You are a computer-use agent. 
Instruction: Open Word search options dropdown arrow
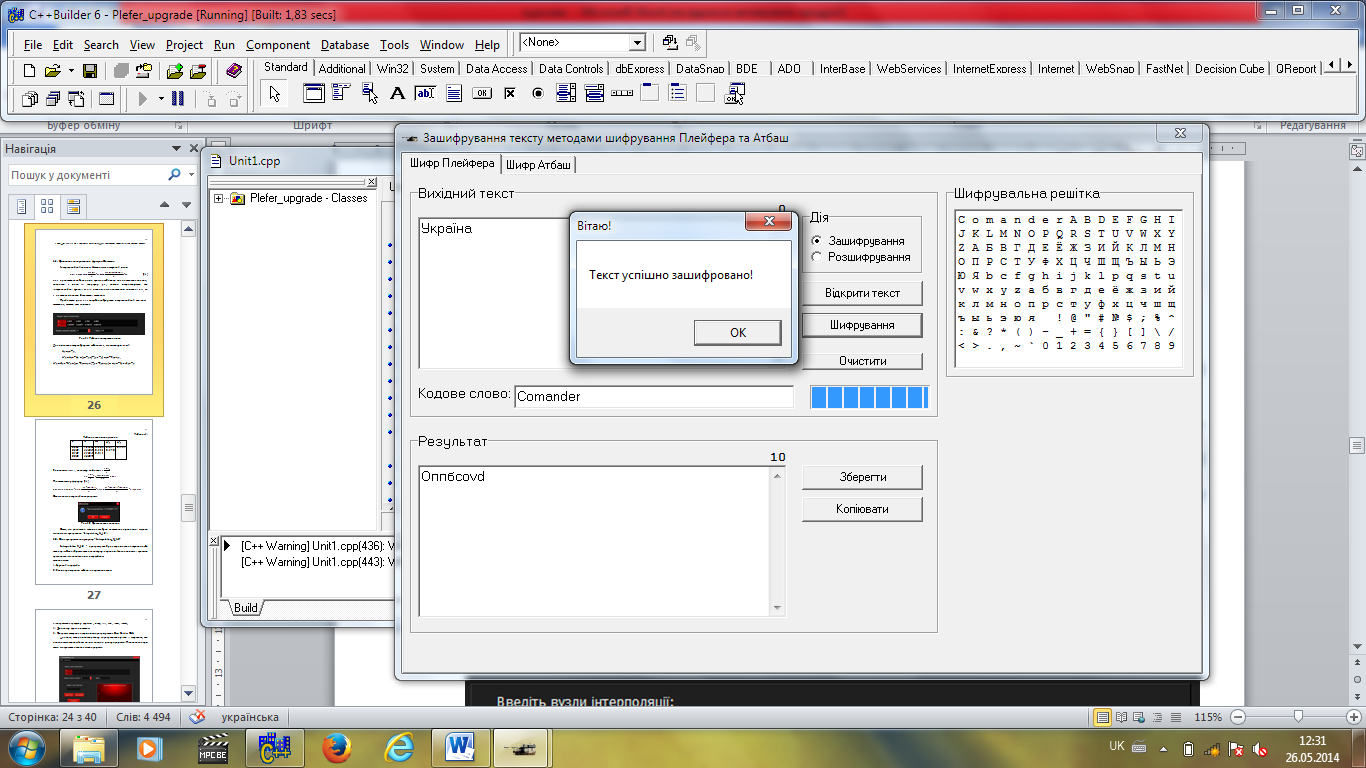(x=189, y=175)
